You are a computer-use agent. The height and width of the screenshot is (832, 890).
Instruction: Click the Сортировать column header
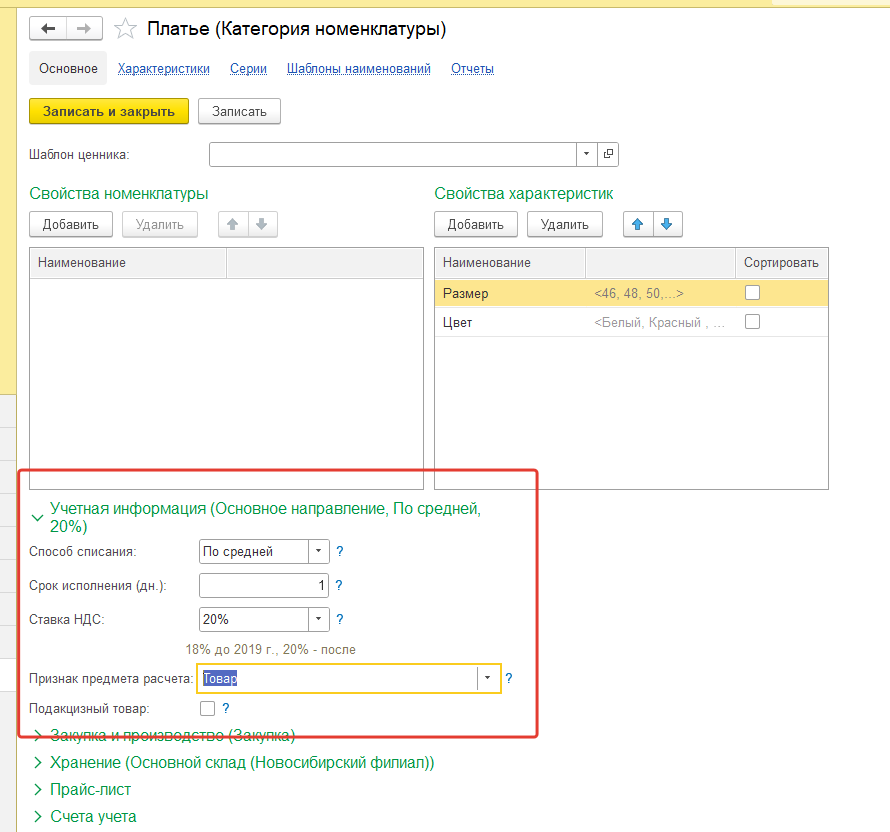[x=782, y=263]
